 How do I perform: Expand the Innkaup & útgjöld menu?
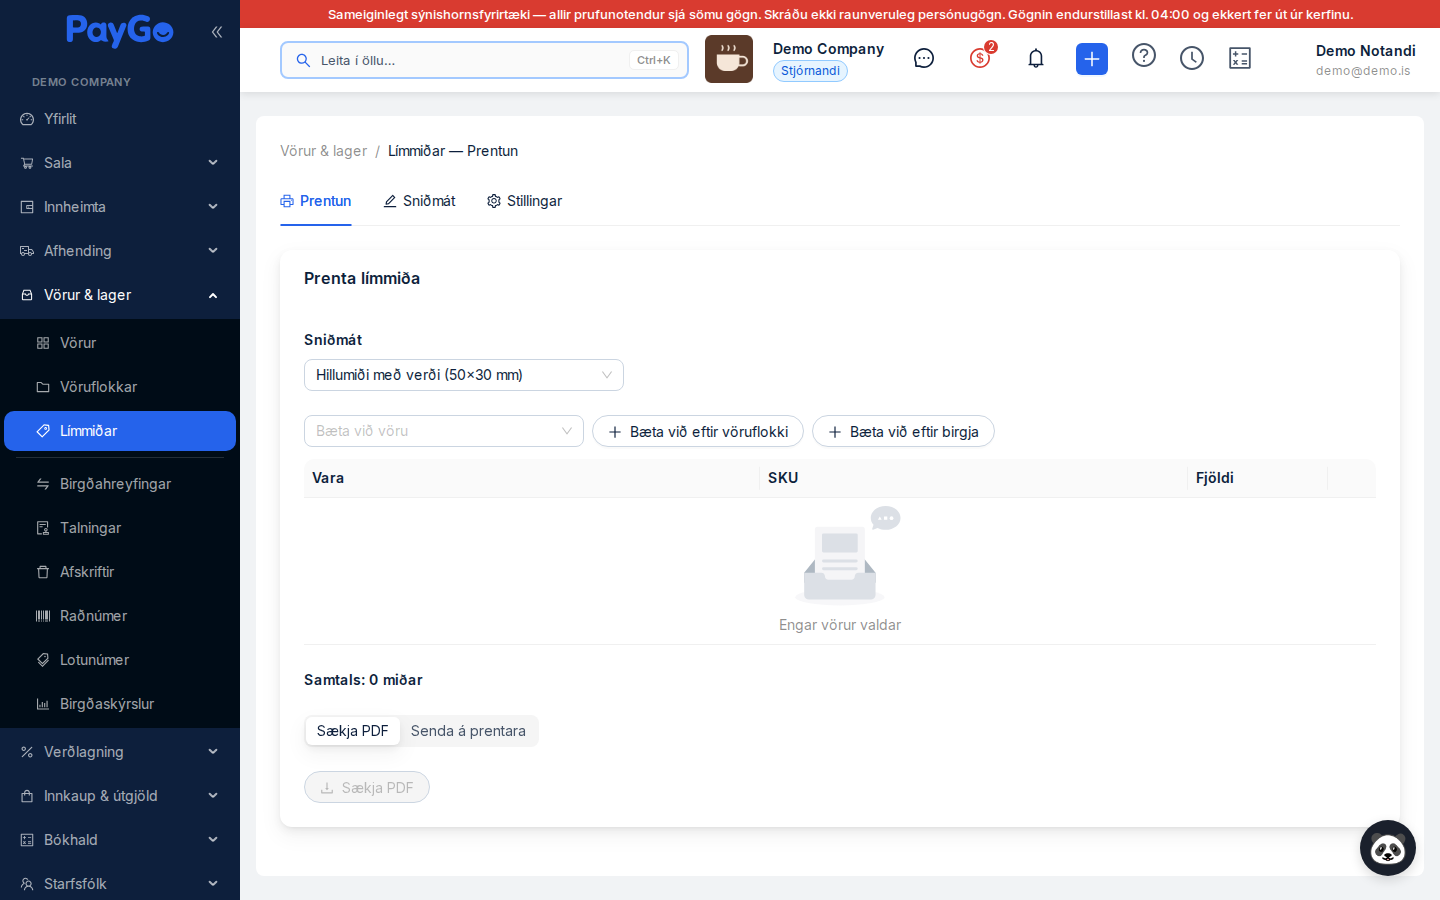click(x=120, y=796)
